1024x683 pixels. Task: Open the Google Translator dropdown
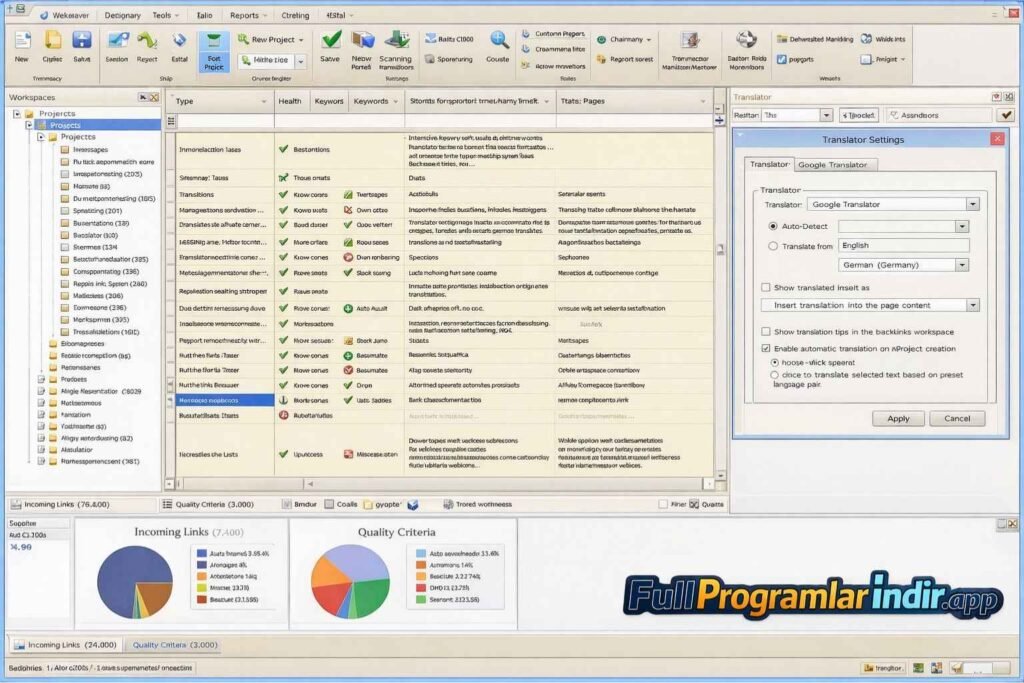click(x=972, y=204)
